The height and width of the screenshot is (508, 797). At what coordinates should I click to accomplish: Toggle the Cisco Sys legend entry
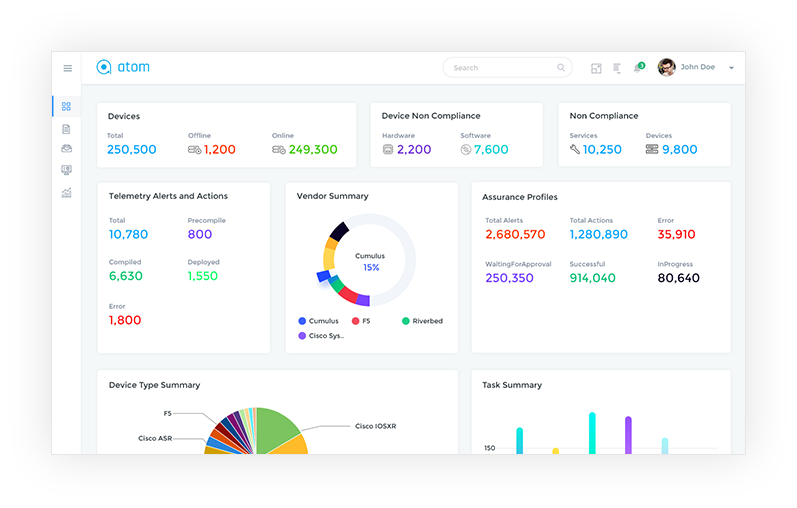tap(321, 336)
